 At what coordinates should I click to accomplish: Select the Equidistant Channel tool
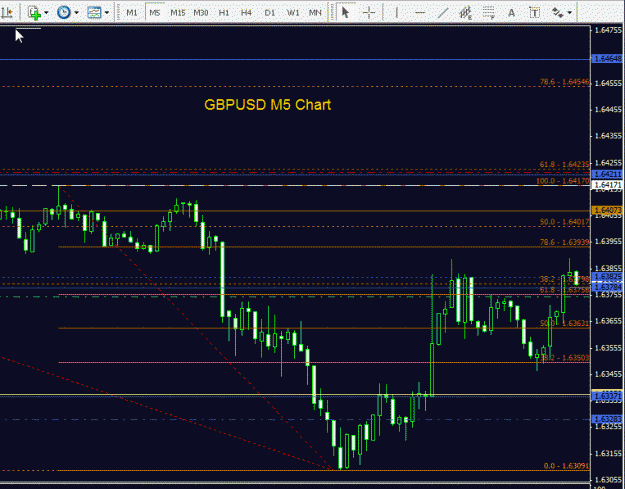(465, 13)
